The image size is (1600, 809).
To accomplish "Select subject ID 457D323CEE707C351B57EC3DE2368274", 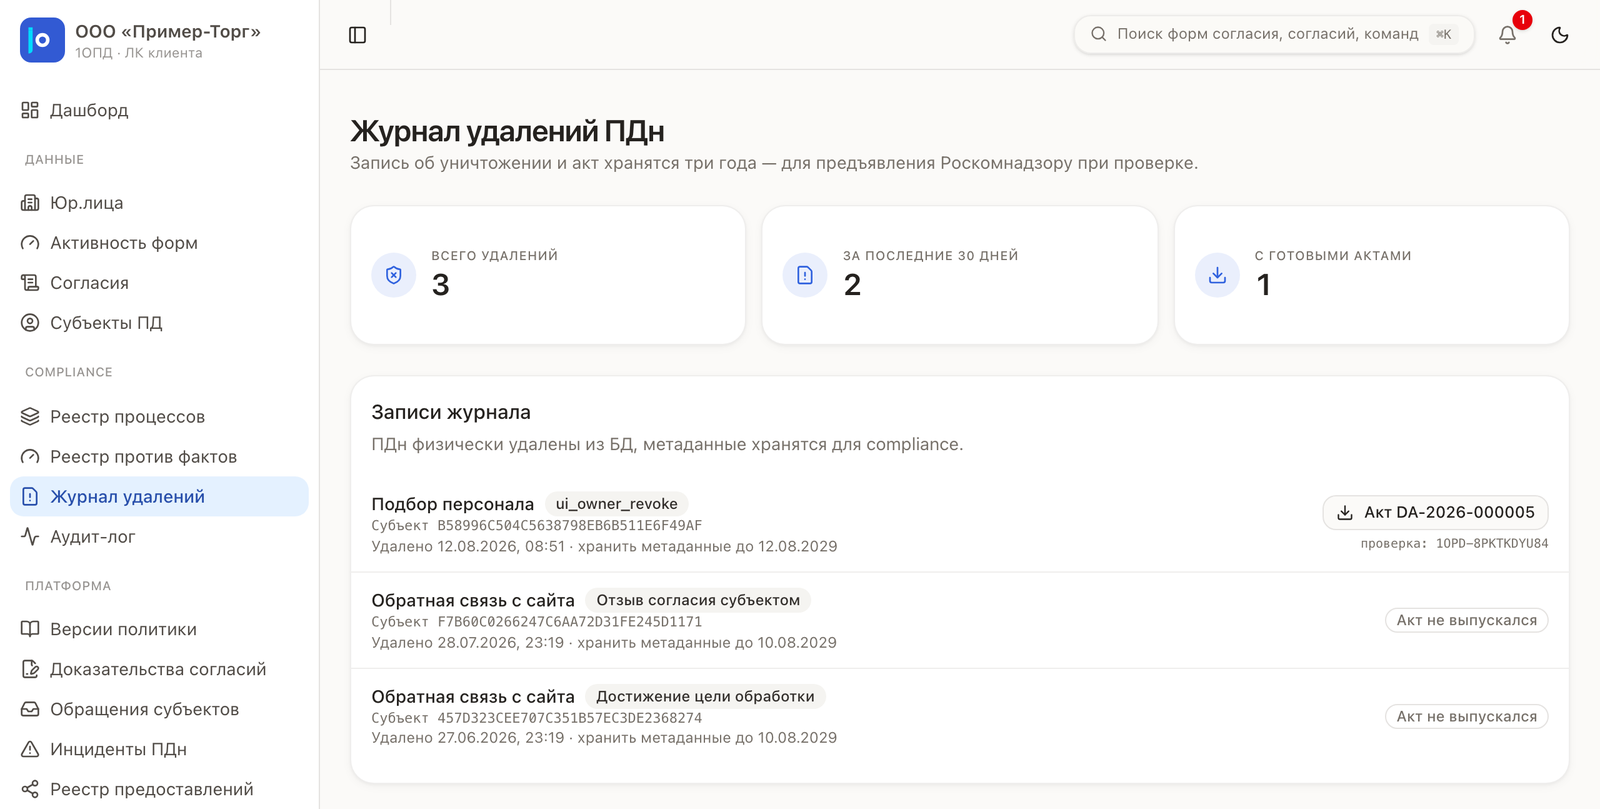I will point(570,717).
